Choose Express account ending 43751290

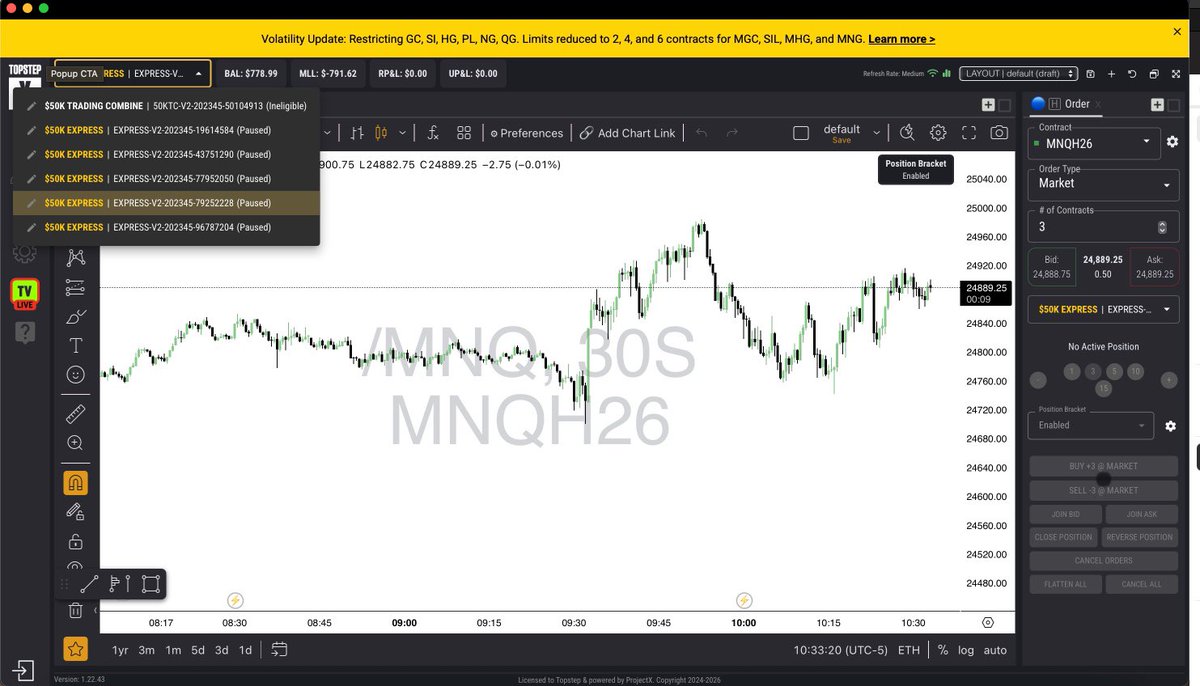coord(167,154)
